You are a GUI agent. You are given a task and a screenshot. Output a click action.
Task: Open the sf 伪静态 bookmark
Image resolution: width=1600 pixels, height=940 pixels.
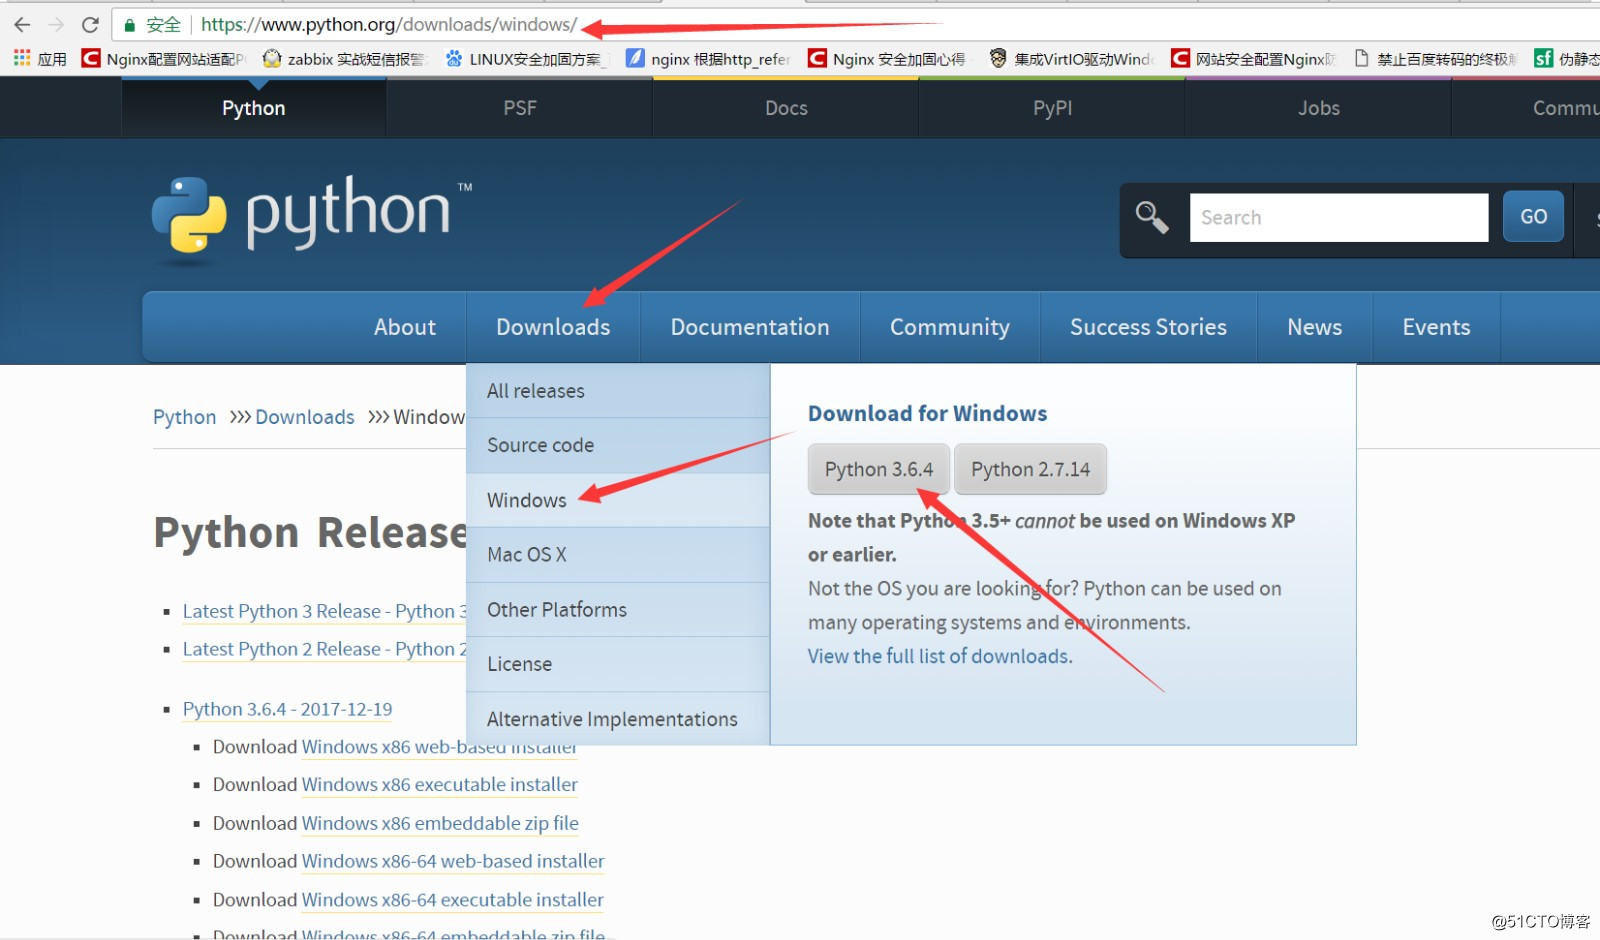coord(1567,59)
